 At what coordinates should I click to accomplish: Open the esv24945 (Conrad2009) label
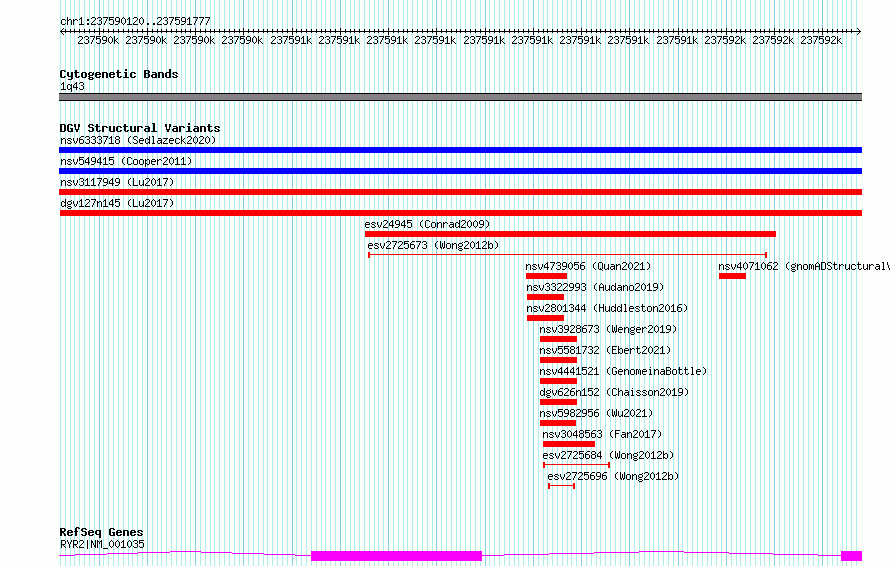click(x=427, y=224)
